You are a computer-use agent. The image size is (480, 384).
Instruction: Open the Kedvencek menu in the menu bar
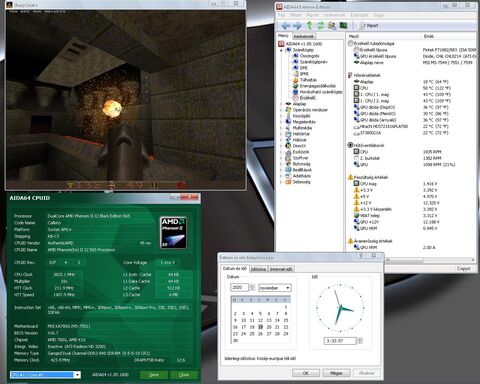point(334,15)
